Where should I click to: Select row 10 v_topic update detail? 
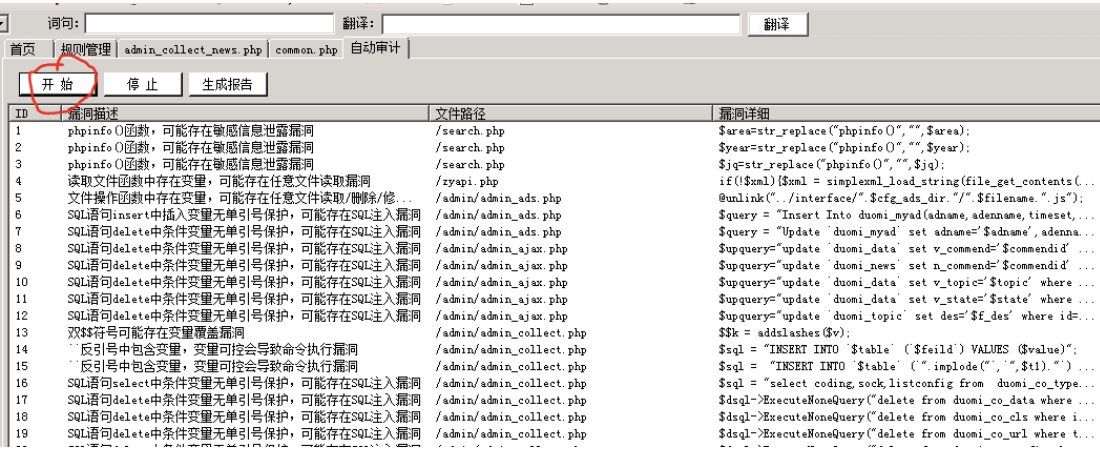pos(905,282)
